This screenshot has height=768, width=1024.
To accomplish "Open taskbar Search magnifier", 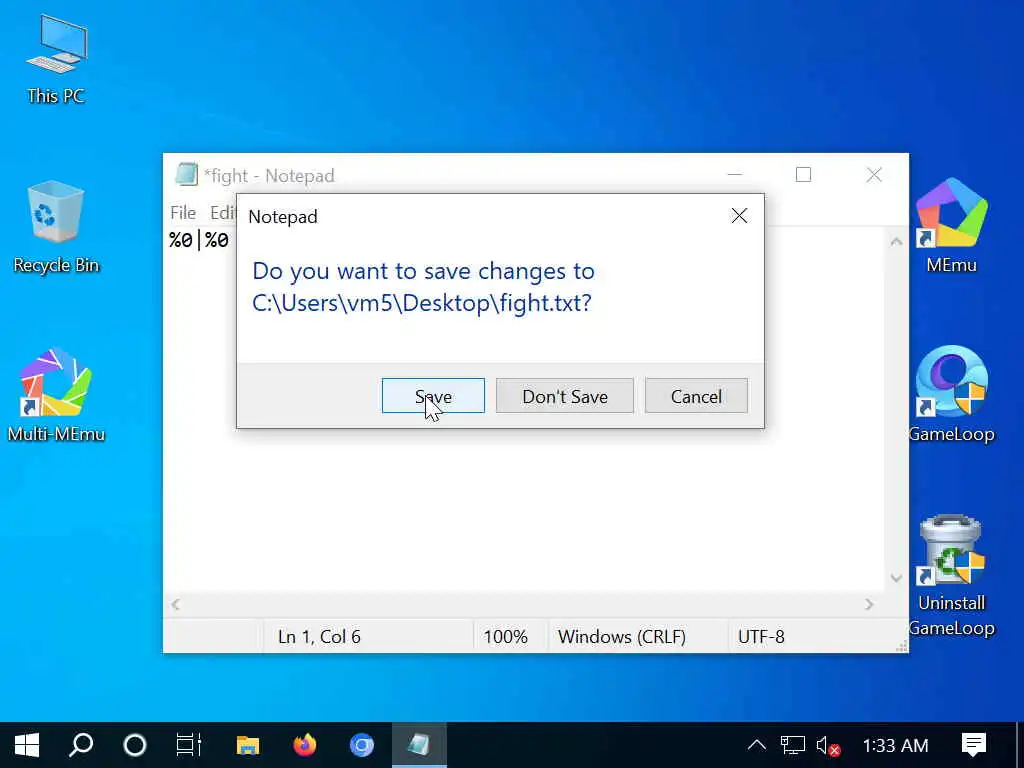I will coord(81,745).
